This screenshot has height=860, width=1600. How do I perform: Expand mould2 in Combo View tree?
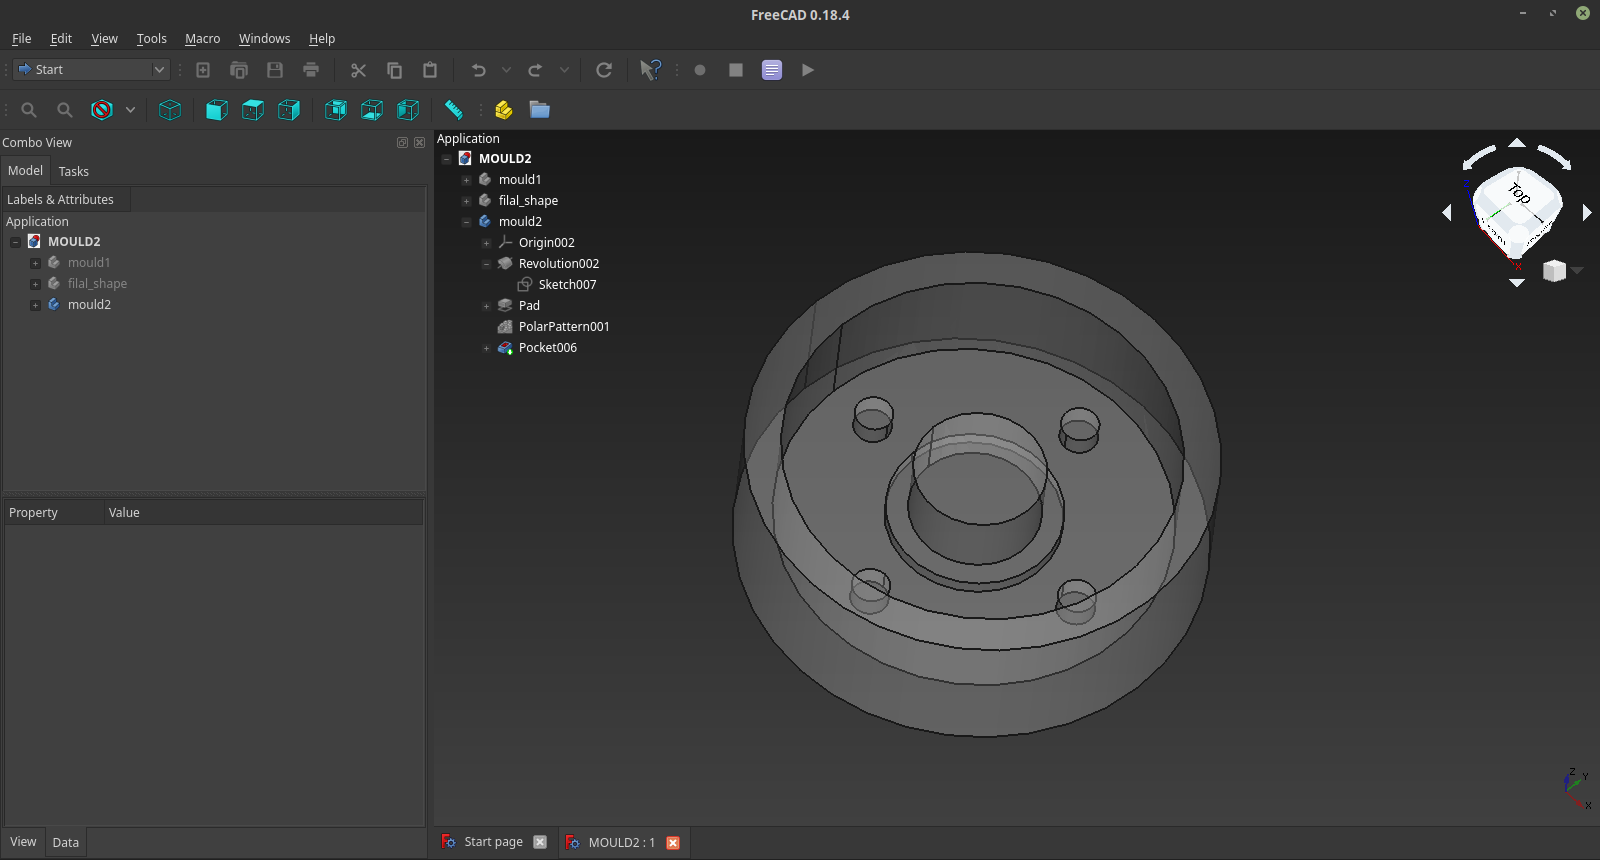coord(35,305)
